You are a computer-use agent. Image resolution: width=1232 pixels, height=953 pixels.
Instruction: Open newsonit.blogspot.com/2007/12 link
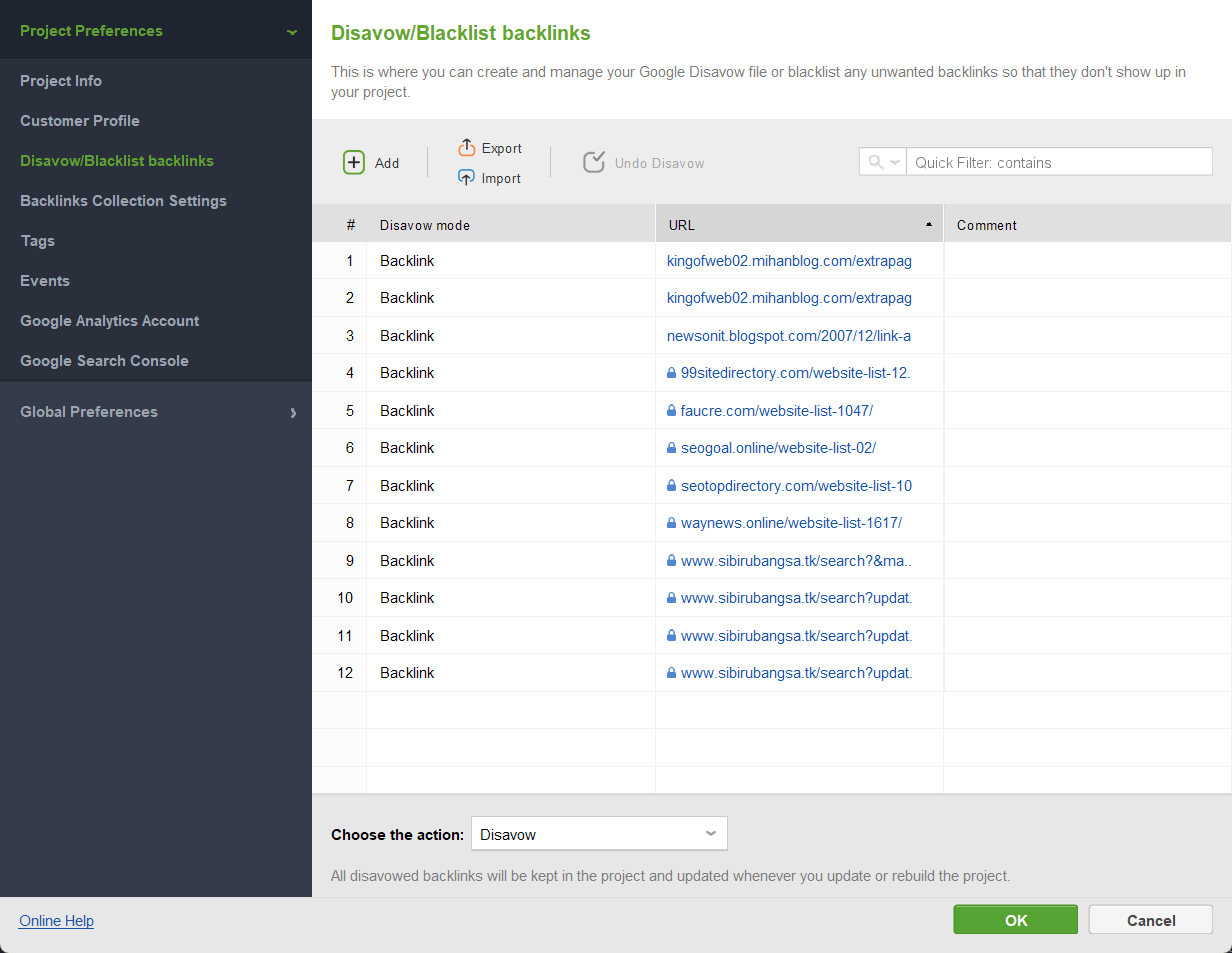pyautogui.click(x=789, y=336)
